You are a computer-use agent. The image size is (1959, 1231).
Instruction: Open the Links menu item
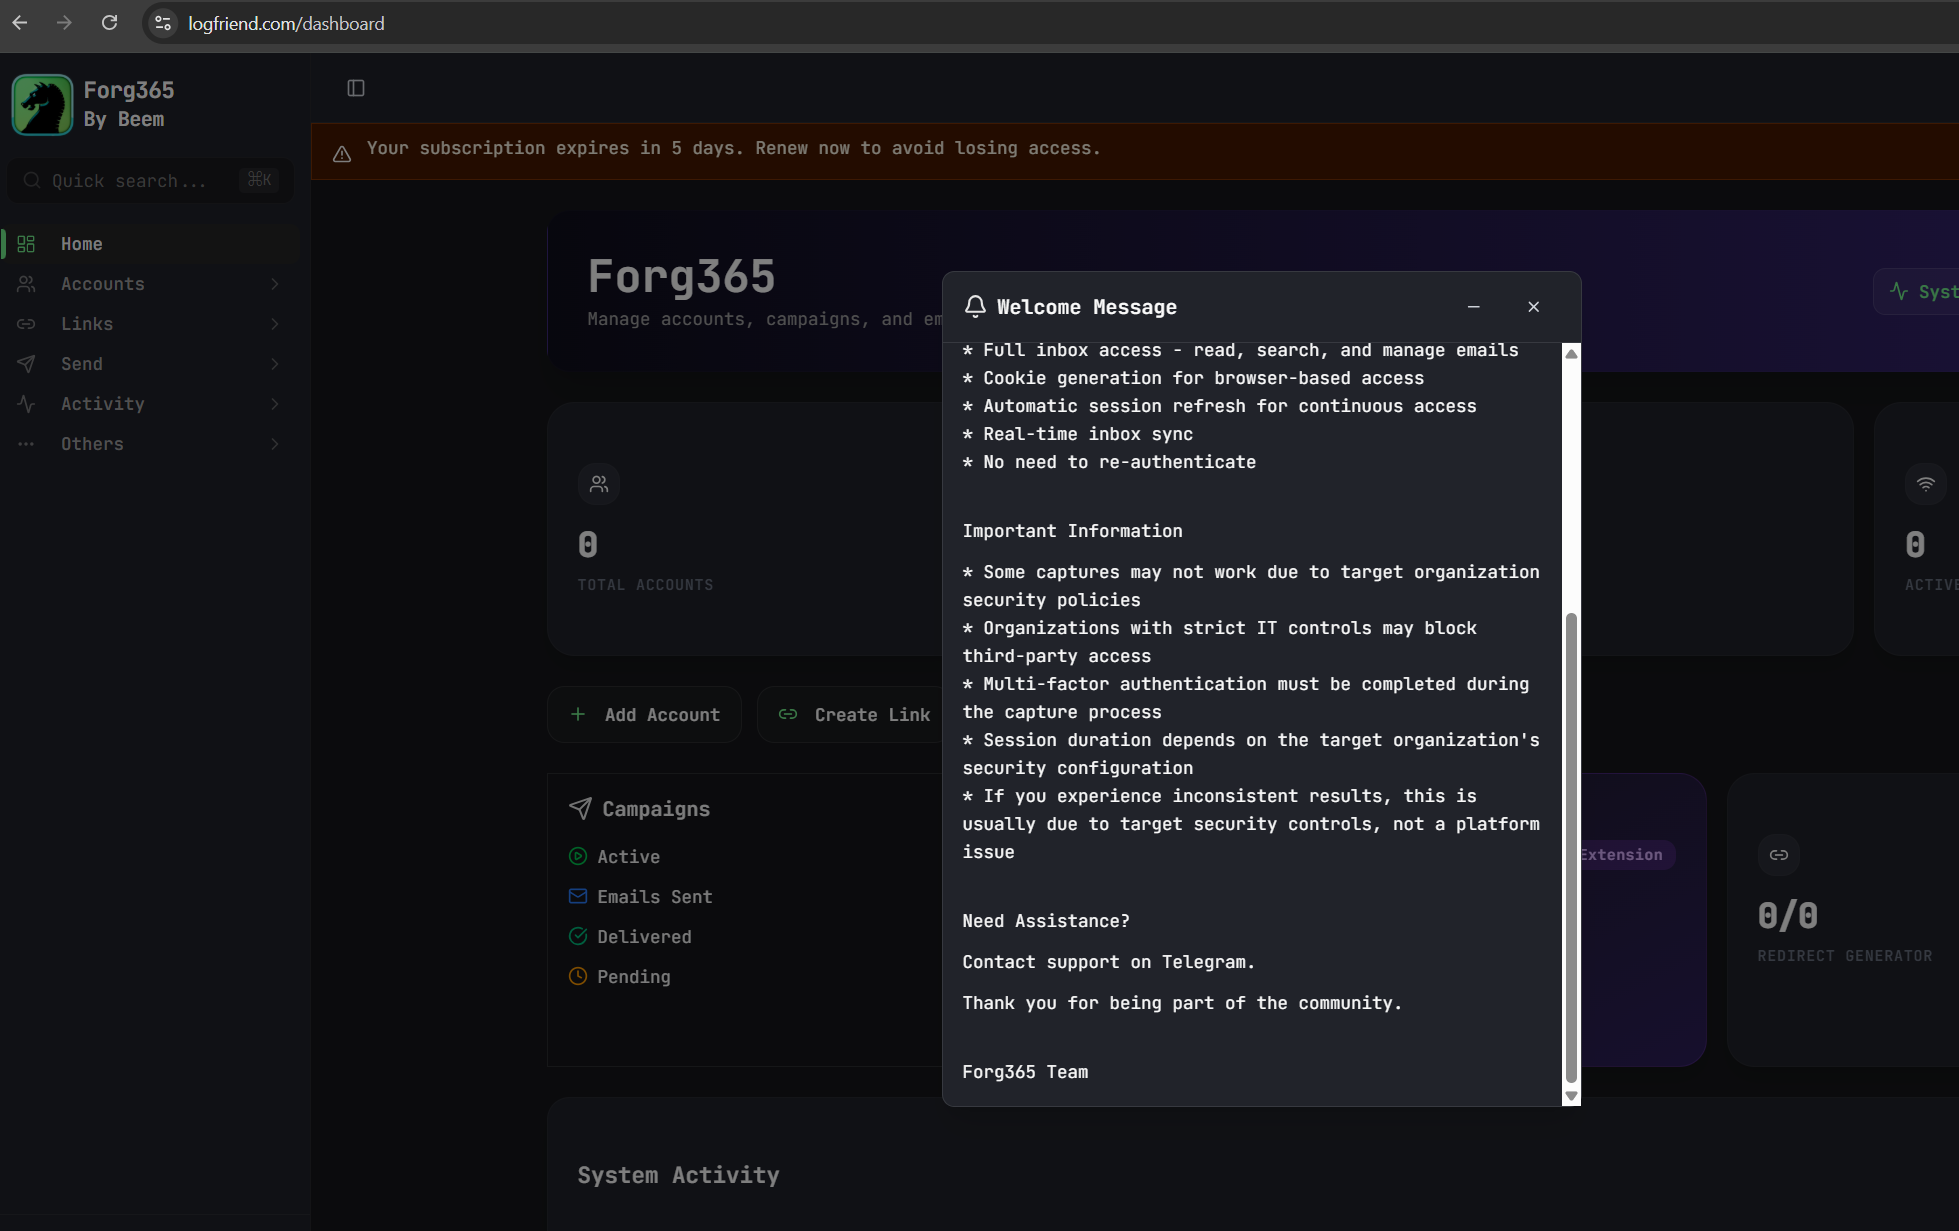point(151,324)
